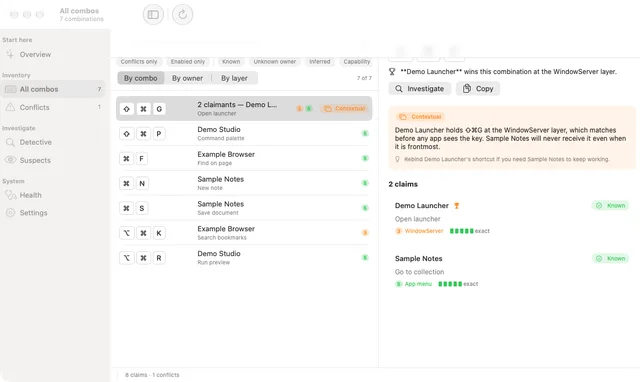Click the 8 claims status bar text
This screenshot has width=640, height=382.
coord(152,375)
